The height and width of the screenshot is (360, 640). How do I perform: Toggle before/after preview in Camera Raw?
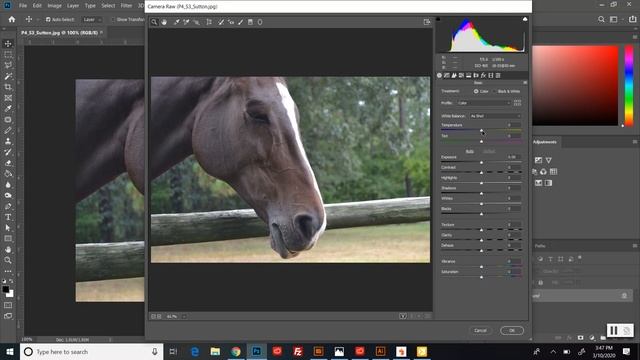(403, 316)
